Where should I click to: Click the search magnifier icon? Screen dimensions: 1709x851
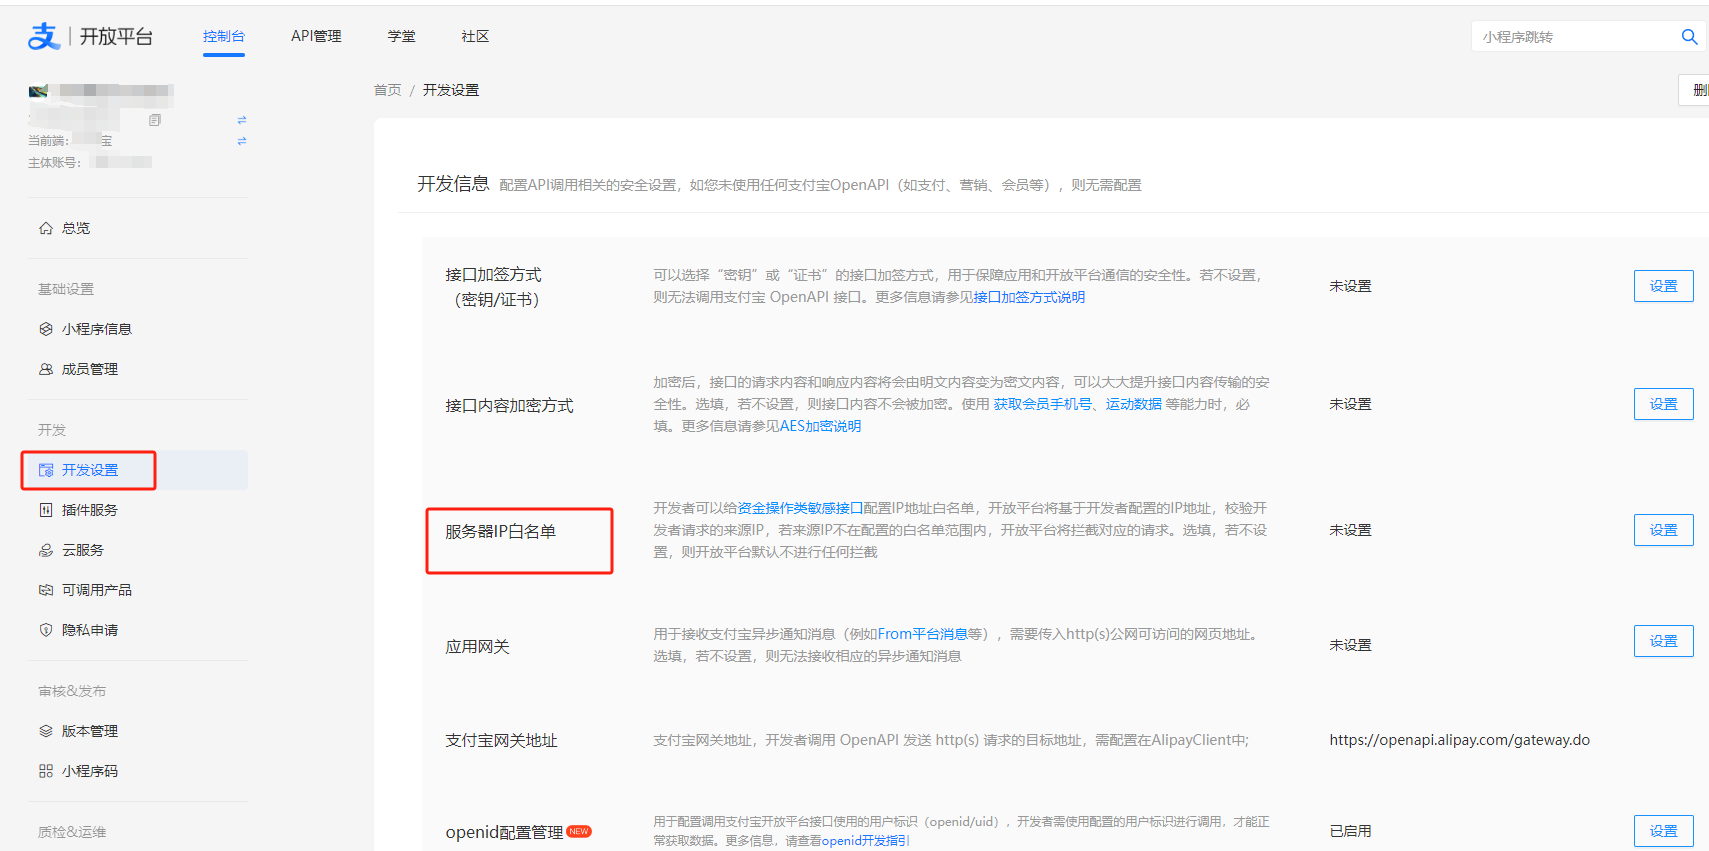(x=1689, y=37)
